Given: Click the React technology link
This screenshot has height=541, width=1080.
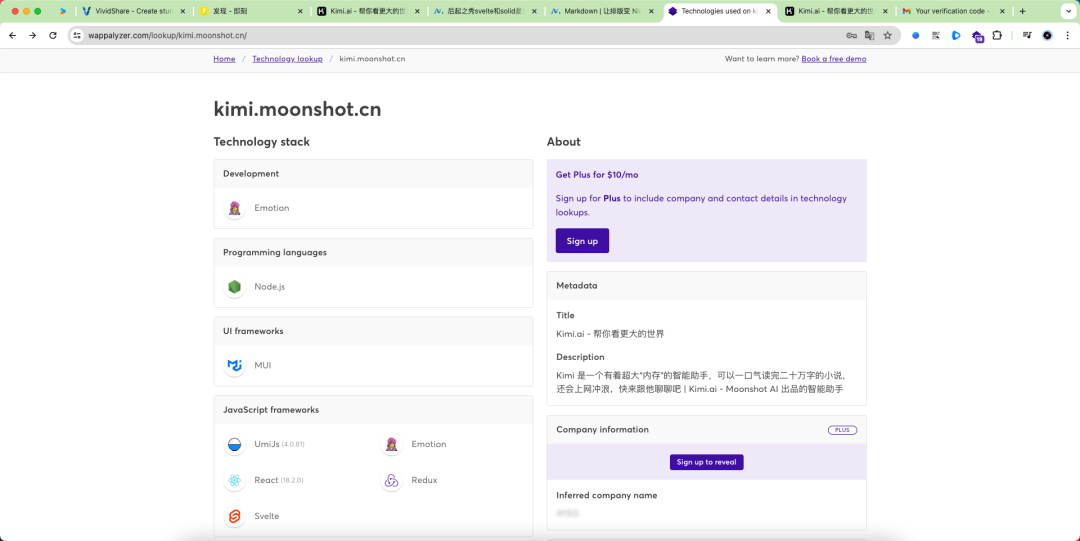Looking at the screenshot, I should [x=266, y=480].
